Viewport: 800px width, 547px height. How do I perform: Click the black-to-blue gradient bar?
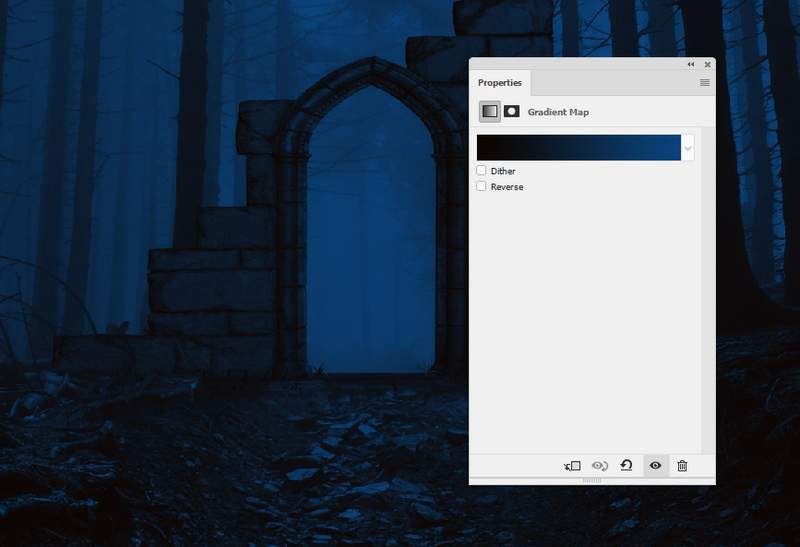[x=579, y=147]
